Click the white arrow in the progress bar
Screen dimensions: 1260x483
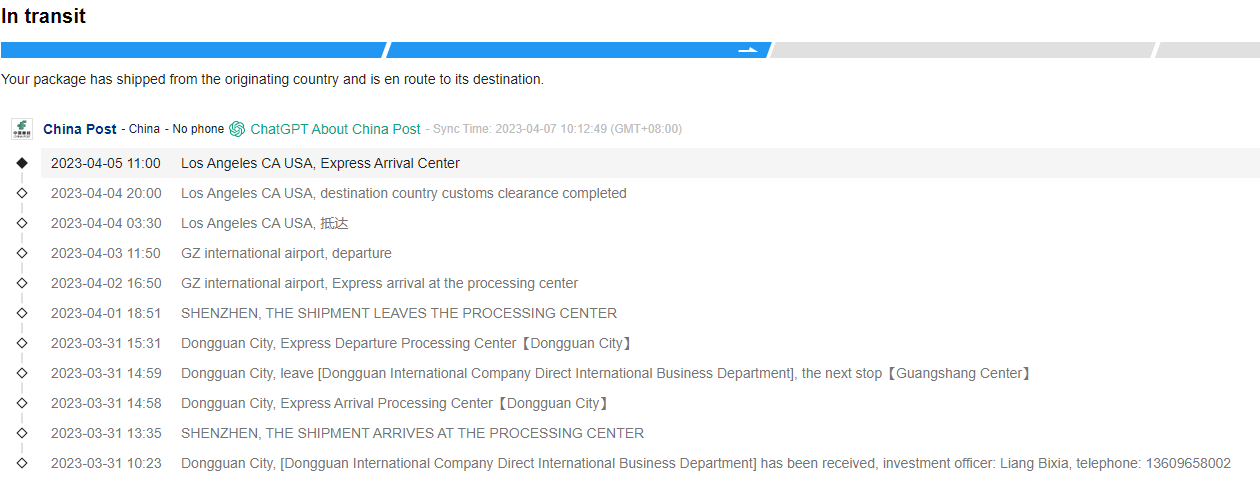point(747,50)
